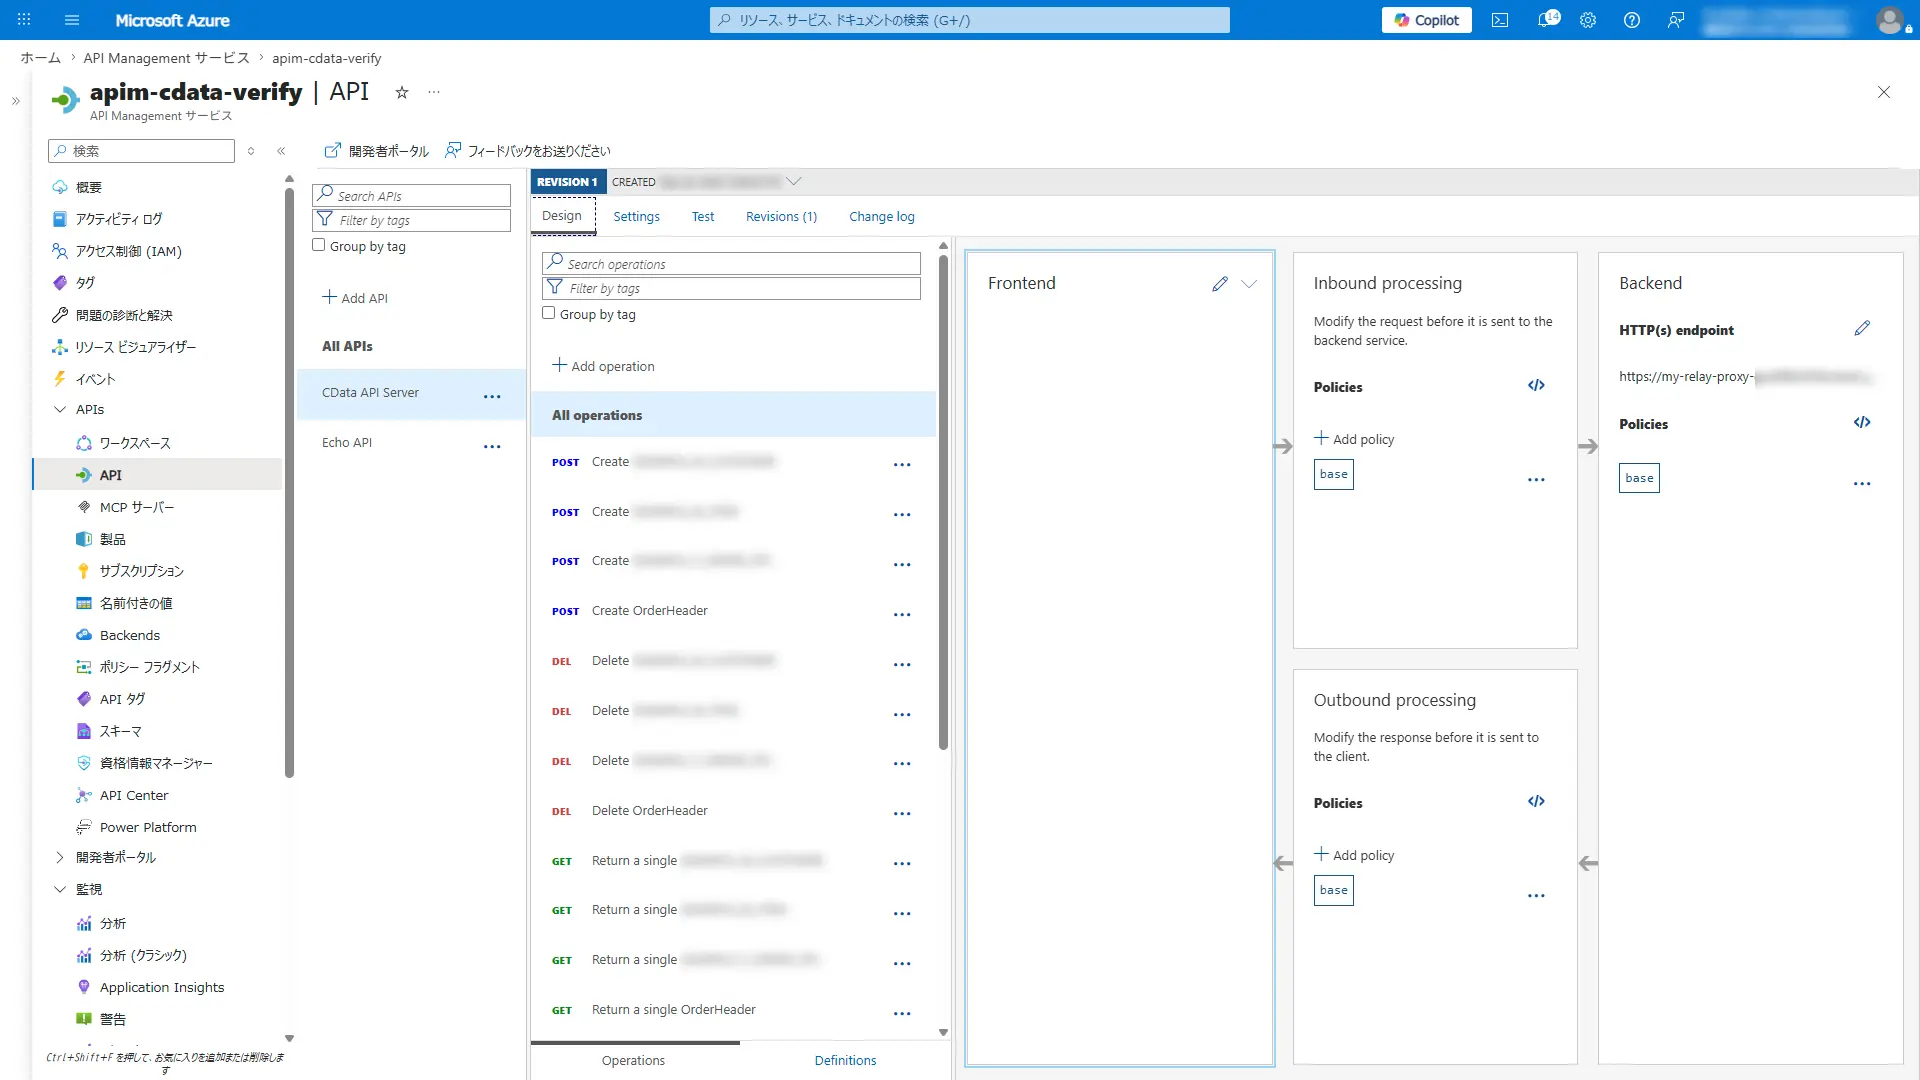Screen dimensions: 1920x1080
Task: Open the Change log tab
Action: pos(881,217)
